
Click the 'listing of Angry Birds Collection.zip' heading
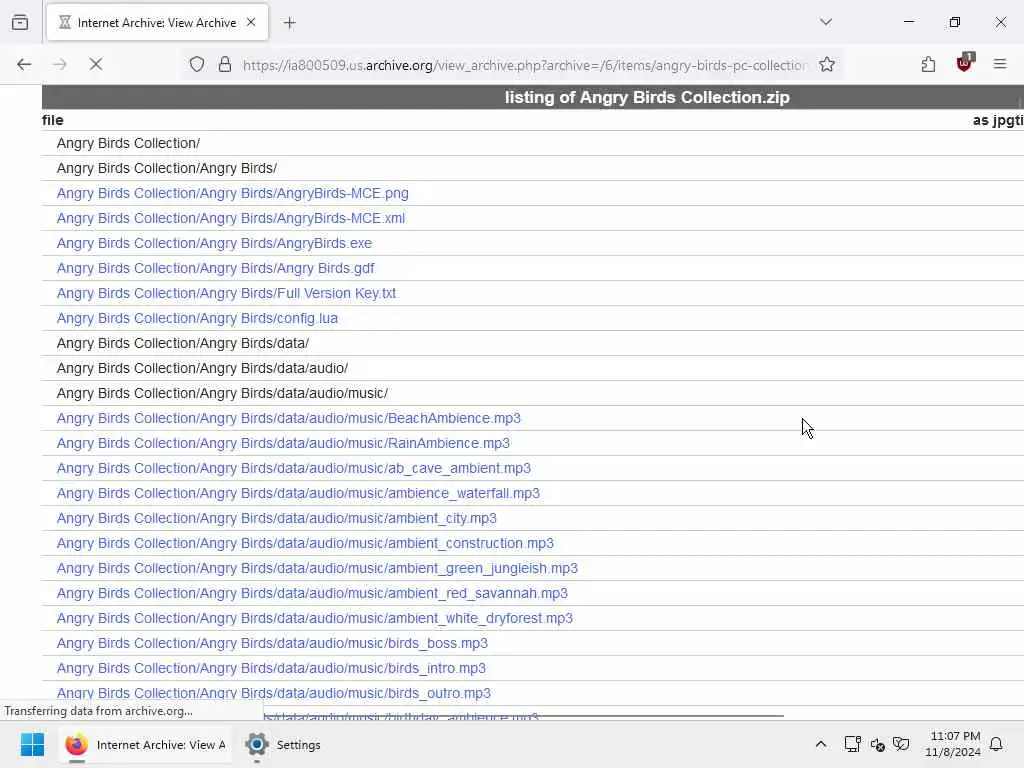[647, 97]
